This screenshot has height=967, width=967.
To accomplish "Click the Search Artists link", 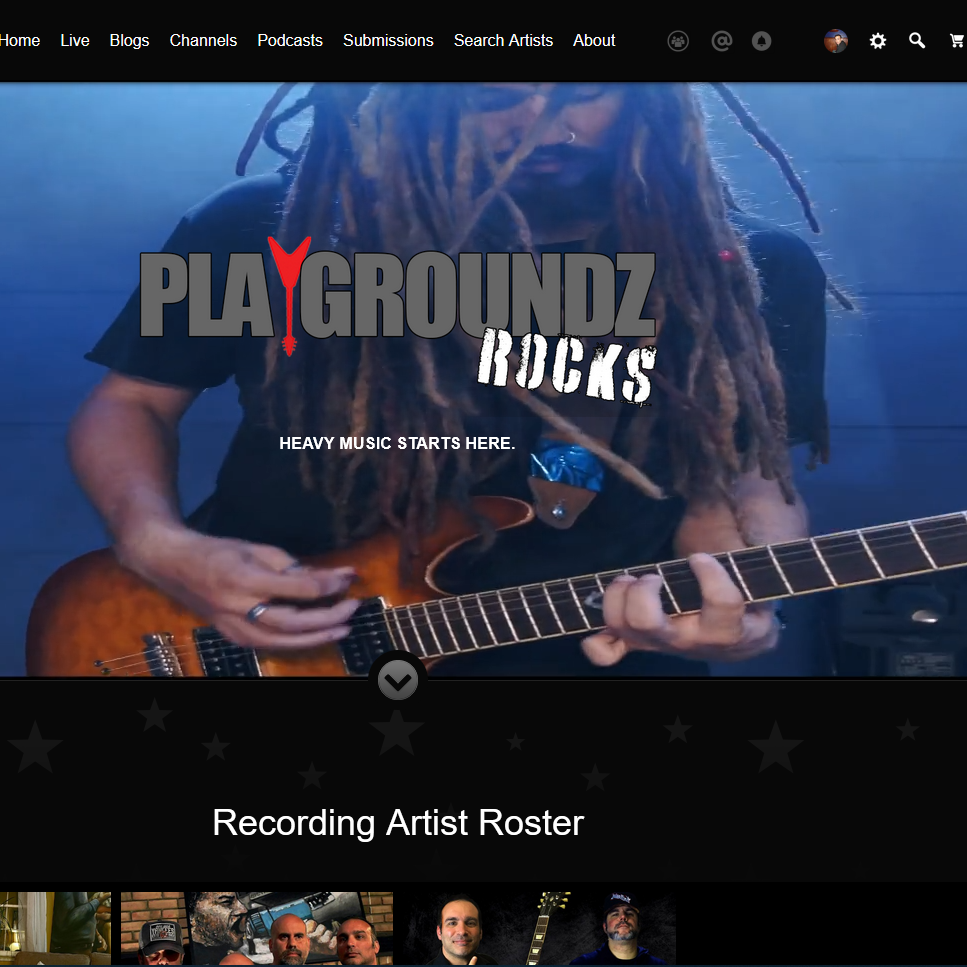I will [503, 41].
